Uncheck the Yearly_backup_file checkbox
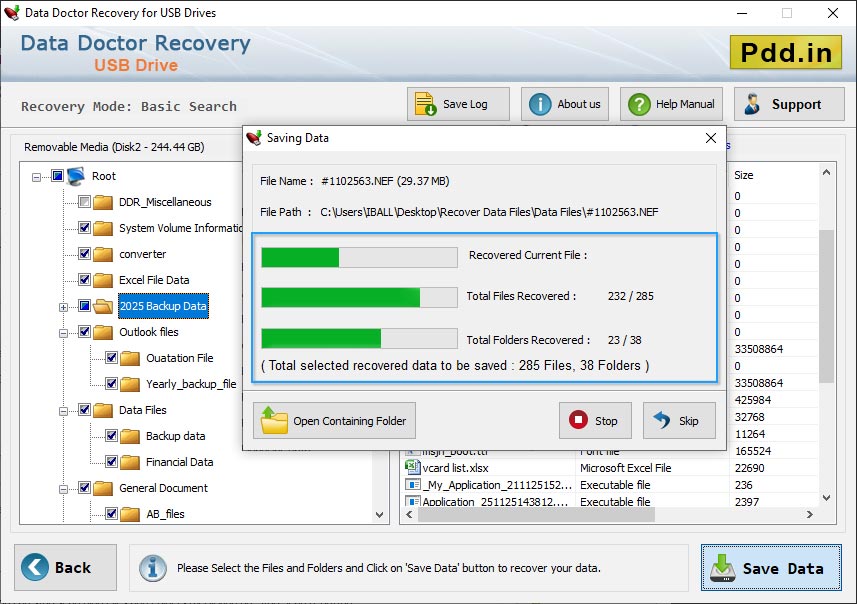Image resolution: width=857 pixels, height=604 pixels. [x=111, y=383]
